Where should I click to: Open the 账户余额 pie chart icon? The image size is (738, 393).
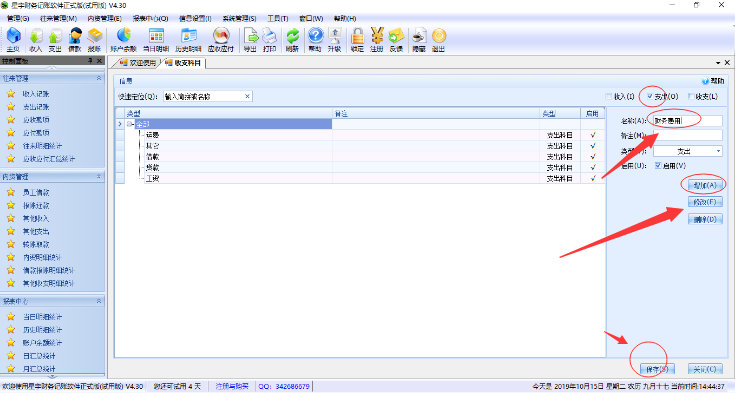point(123,39)
